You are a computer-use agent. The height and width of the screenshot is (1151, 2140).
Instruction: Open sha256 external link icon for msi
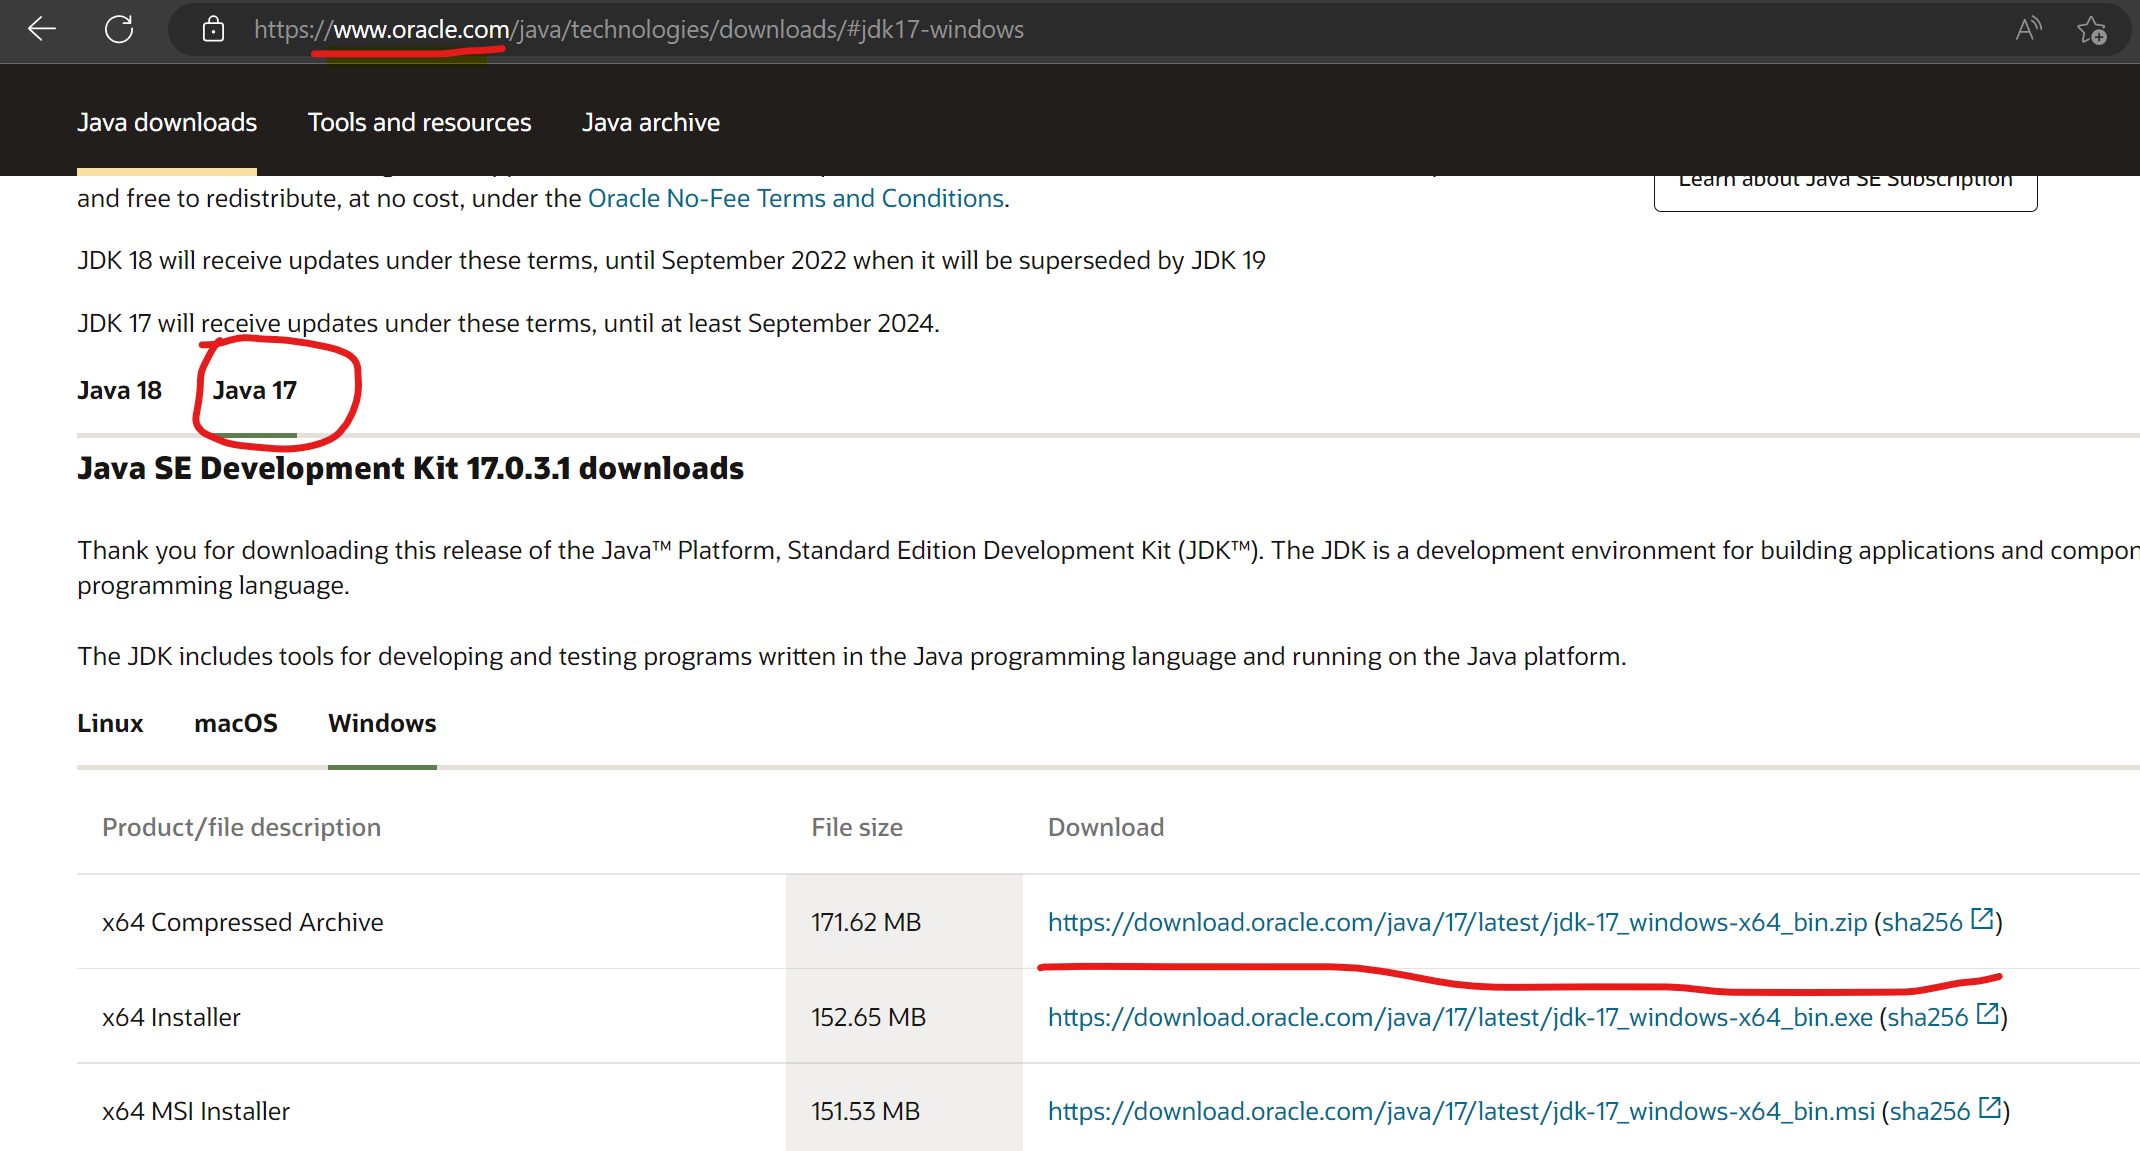point(1989,1108)
